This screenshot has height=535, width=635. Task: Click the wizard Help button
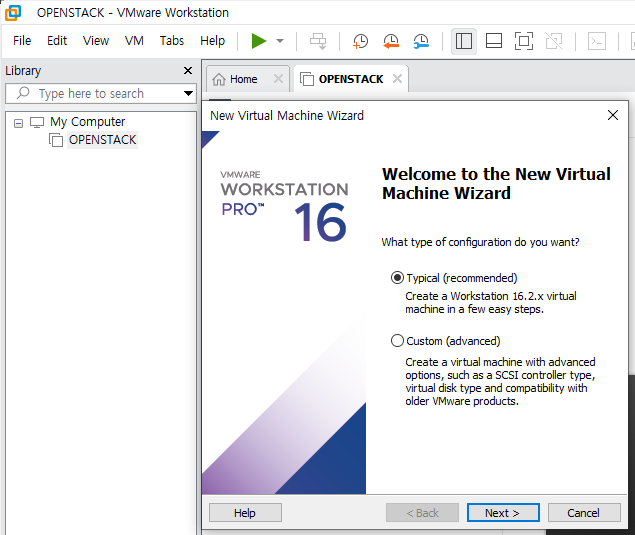[245, 513]
